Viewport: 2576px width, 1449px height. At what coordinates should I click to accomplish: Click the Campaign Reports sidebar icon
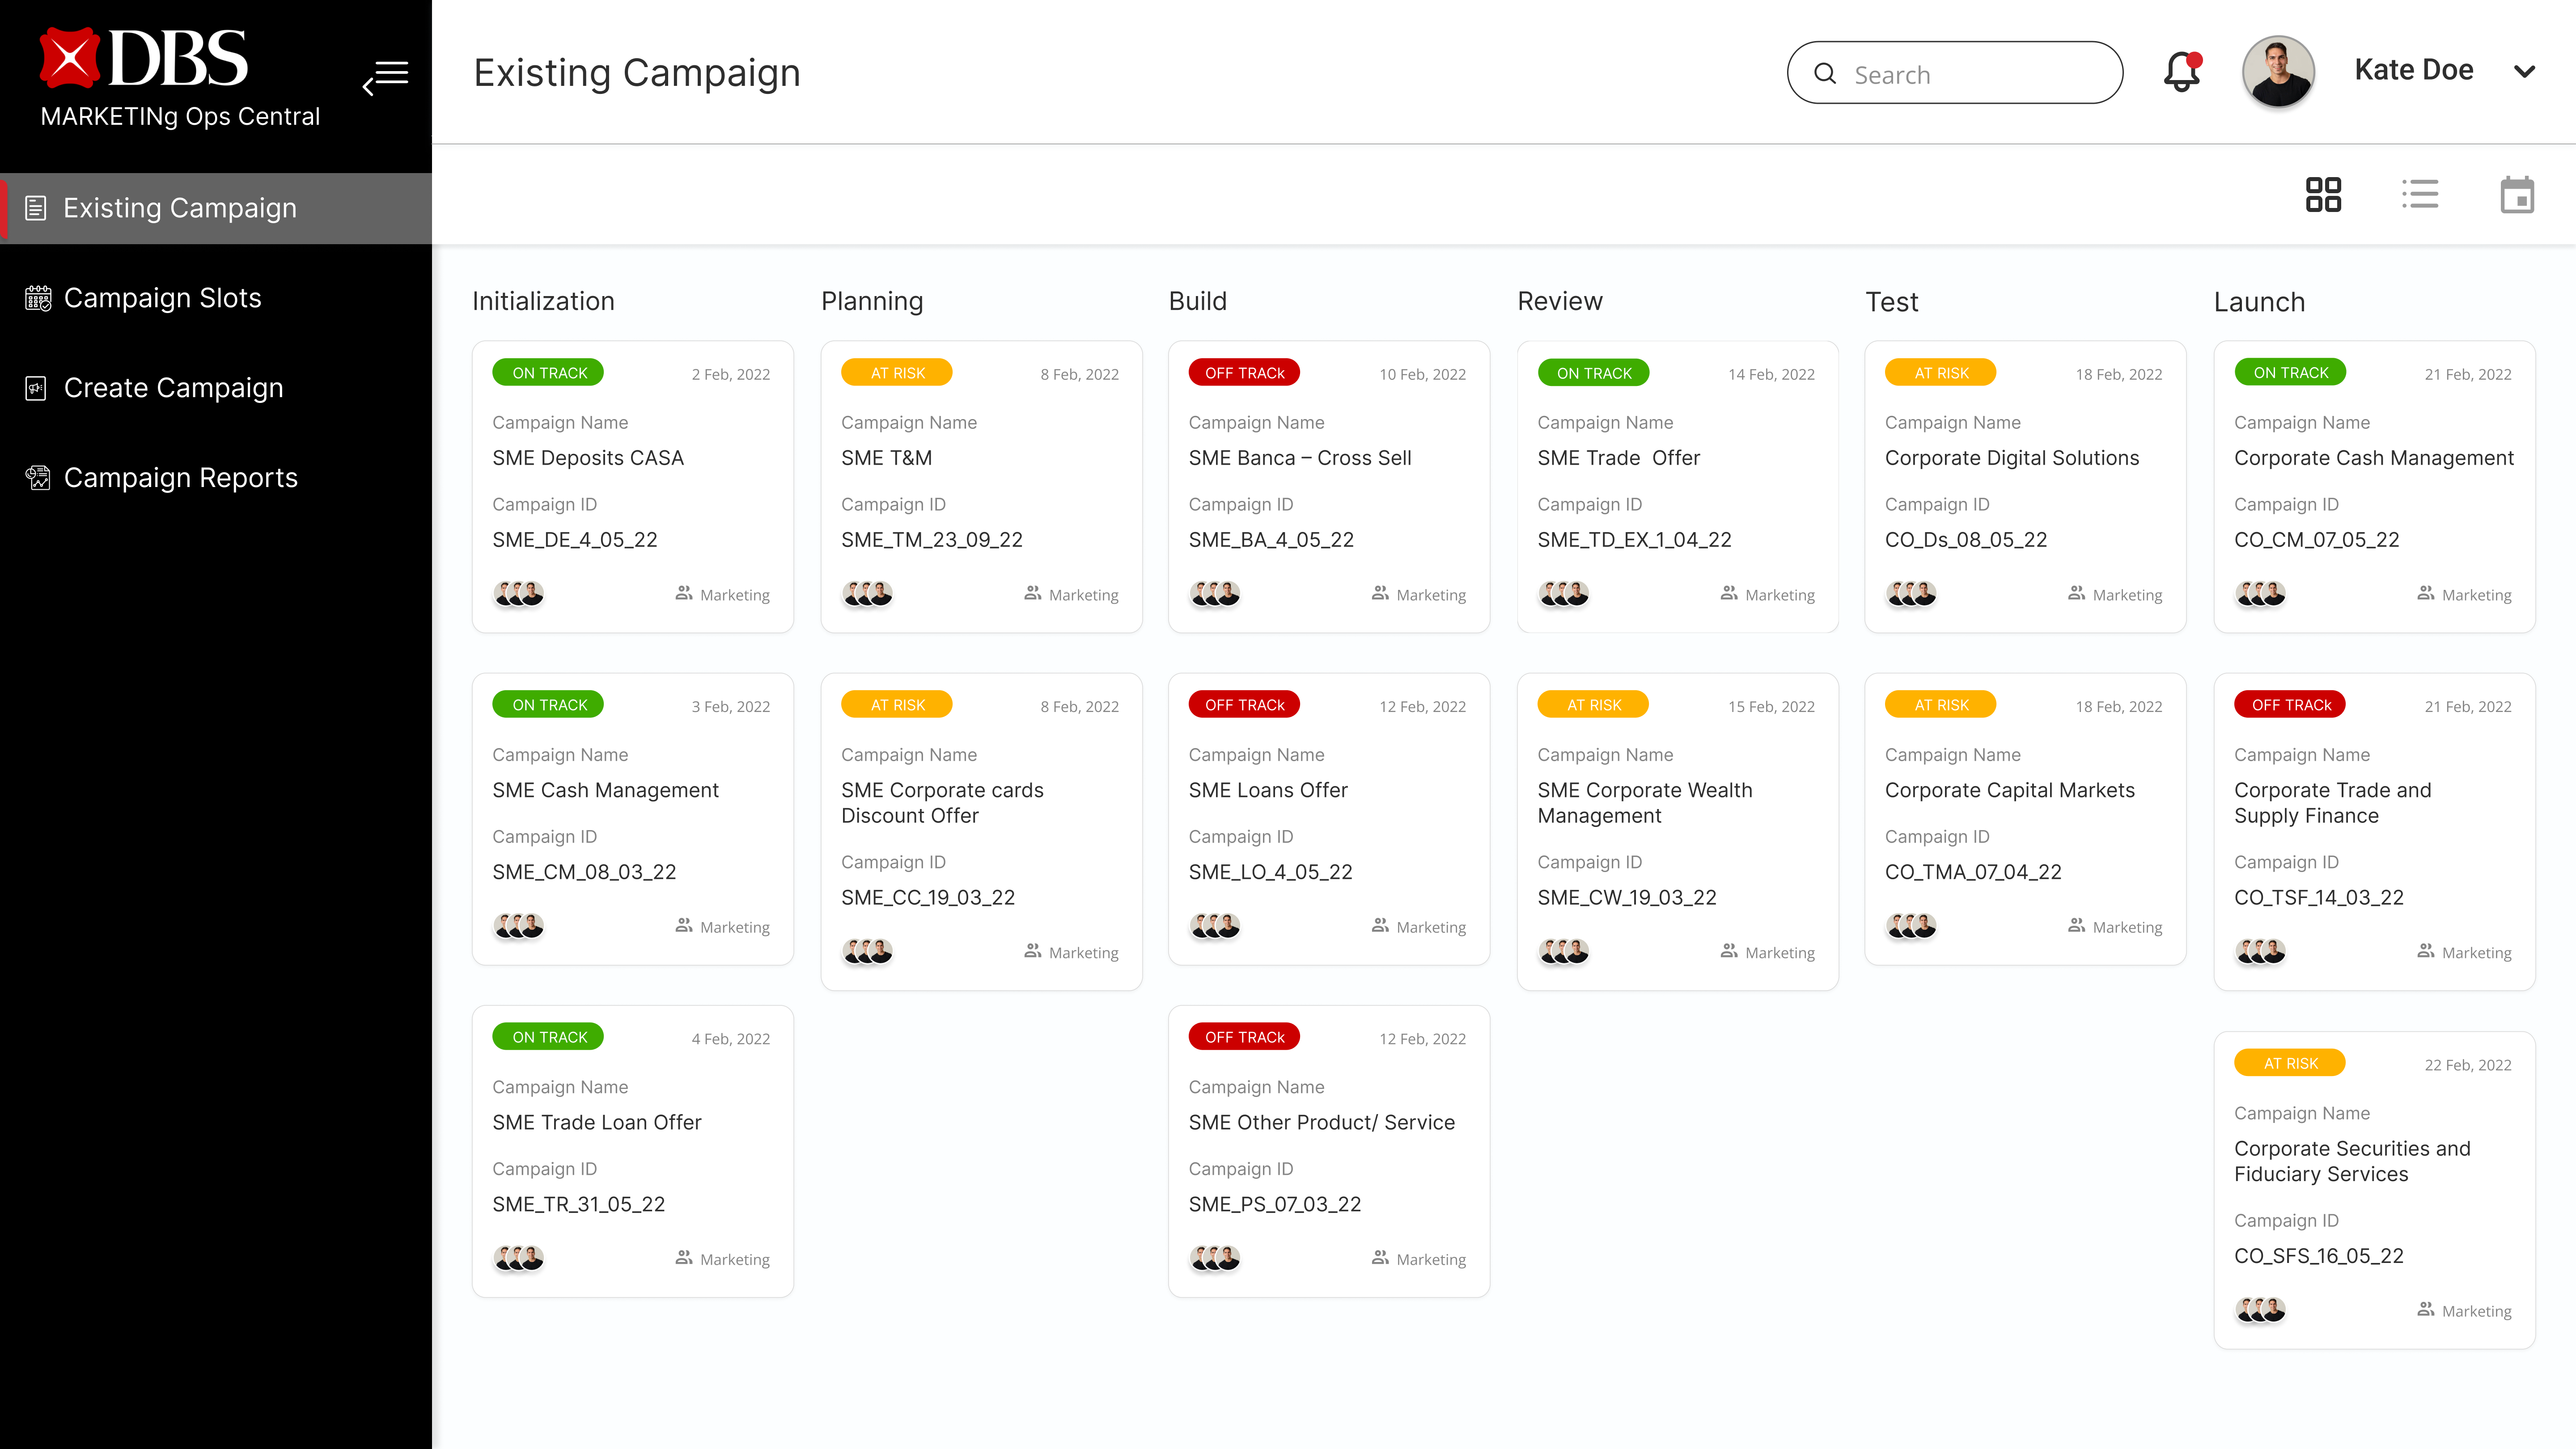pyautogui.click(x=38, y=478)
